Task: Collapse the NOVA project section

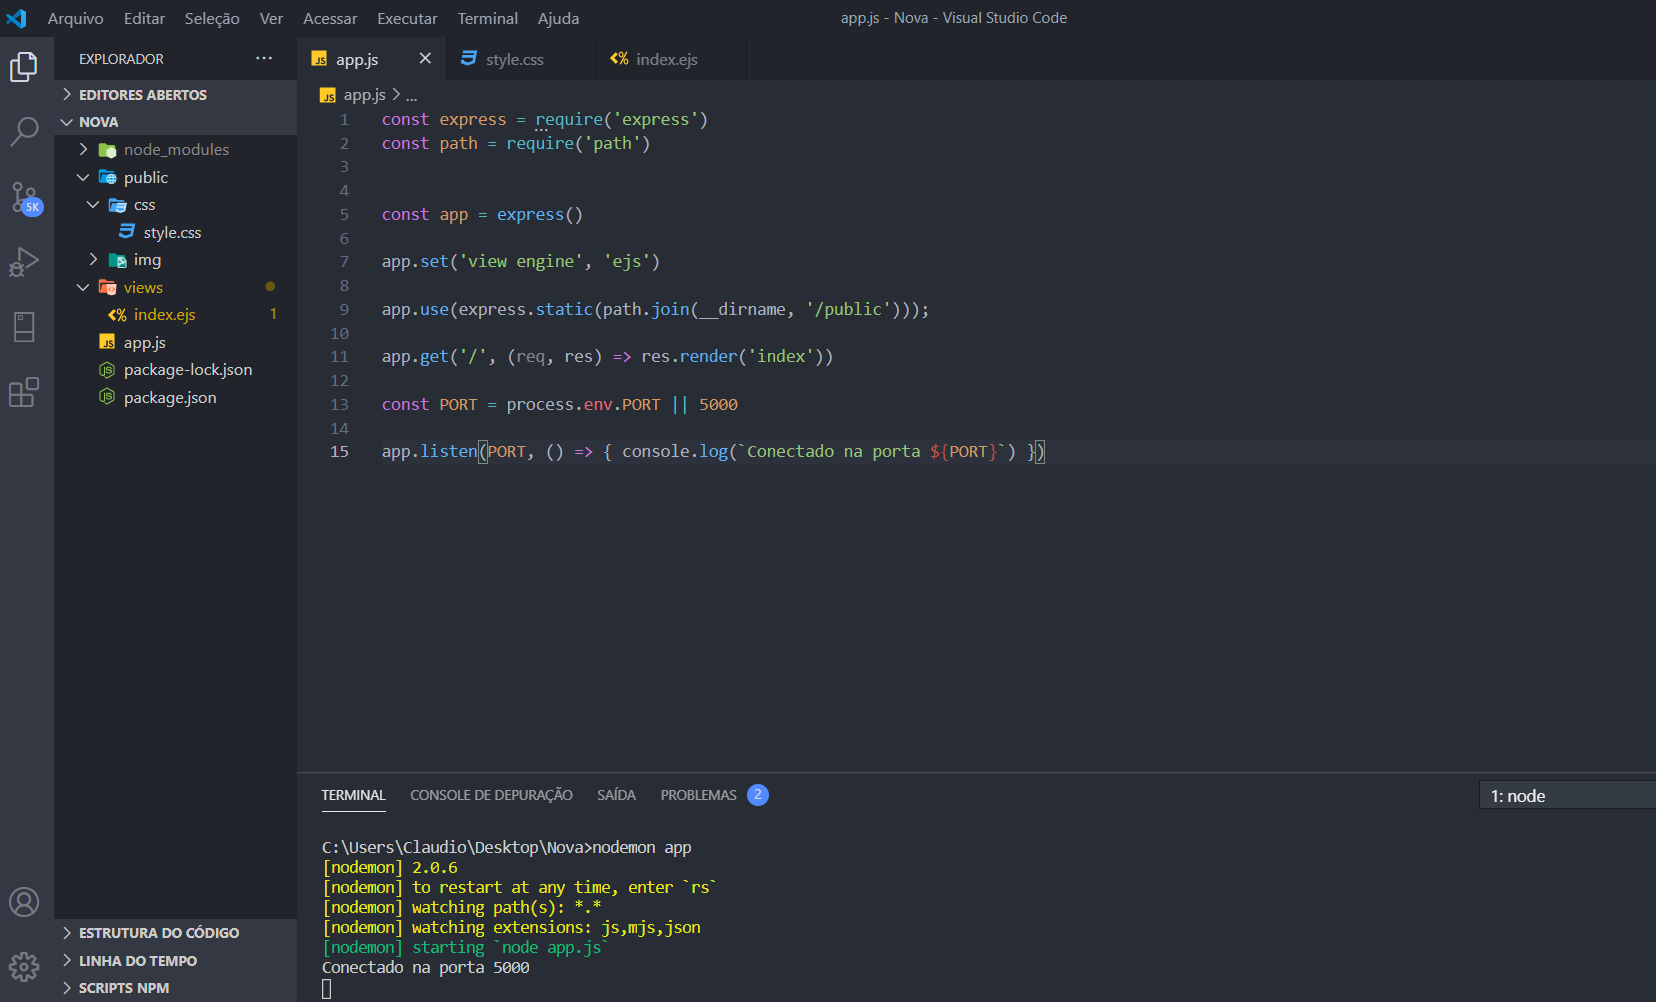Action: tap(176, 122)
